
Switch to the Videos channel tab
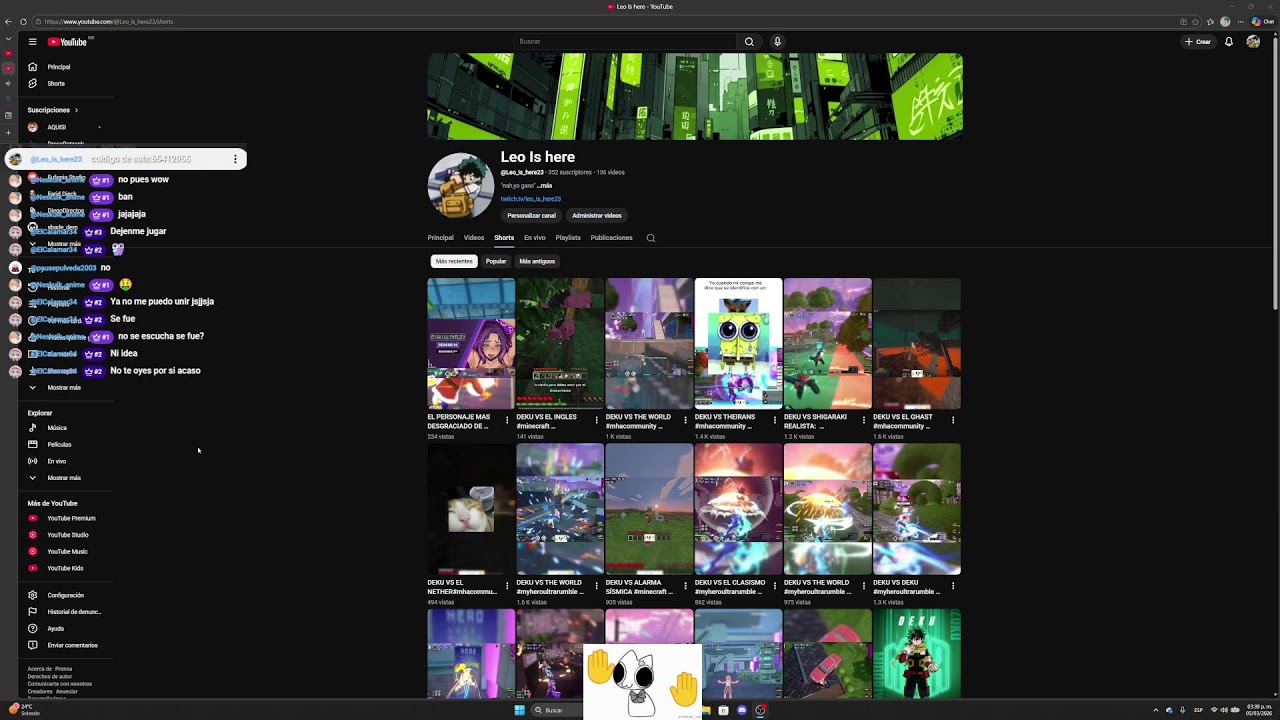coord(474,238)
